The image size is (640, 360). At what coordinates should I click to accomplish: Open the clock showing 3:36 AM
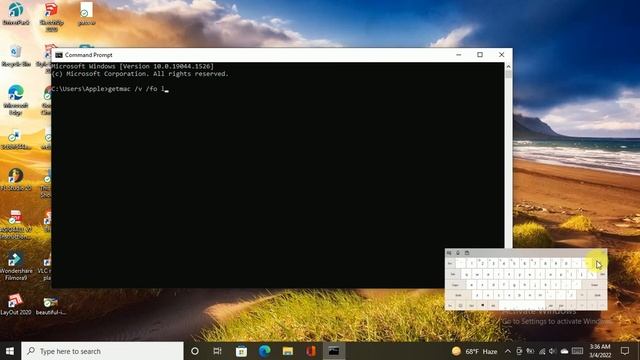coord(600,351)
